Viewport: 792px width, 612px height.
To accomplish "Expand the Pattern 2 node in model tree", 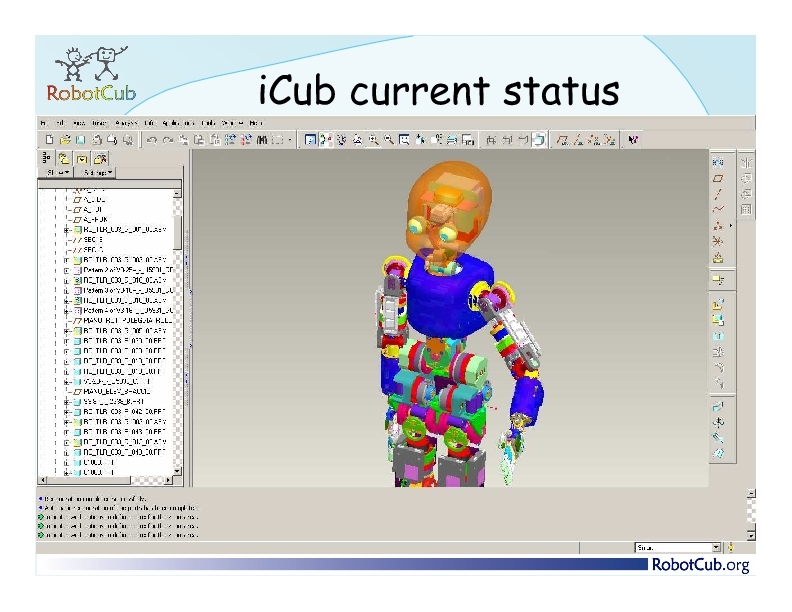I will [x=66, y=271].
